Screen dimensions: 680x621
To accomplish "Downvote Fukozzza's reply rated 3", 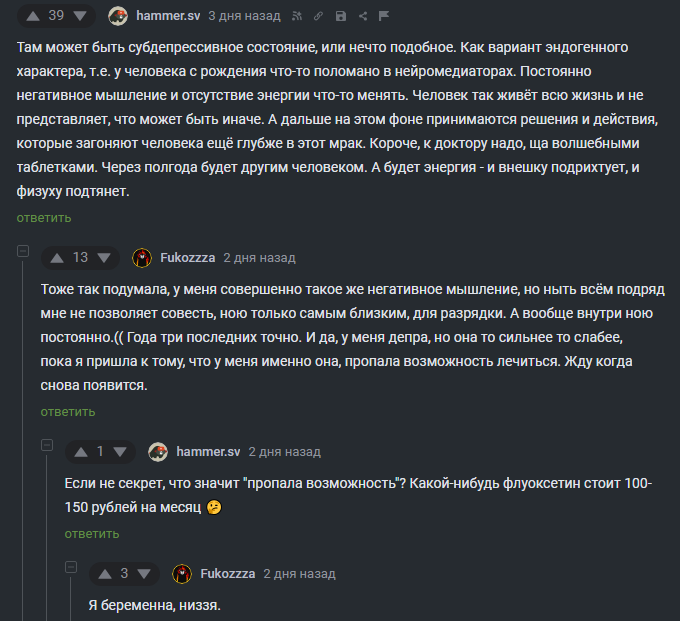I will (144, 574).
